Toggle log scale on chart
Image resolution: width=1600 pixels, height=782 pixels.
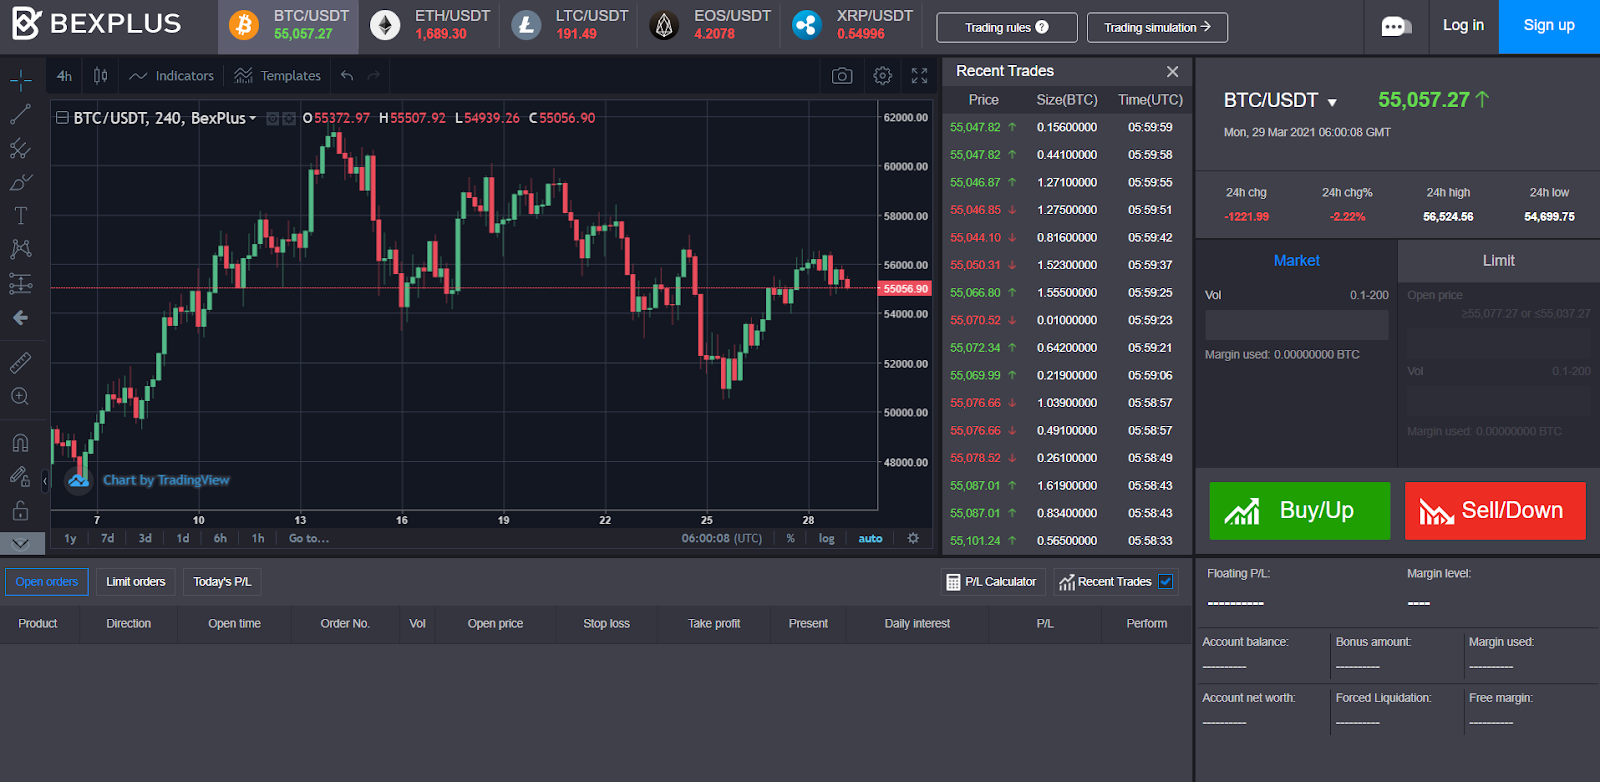[x=827, y=538]
